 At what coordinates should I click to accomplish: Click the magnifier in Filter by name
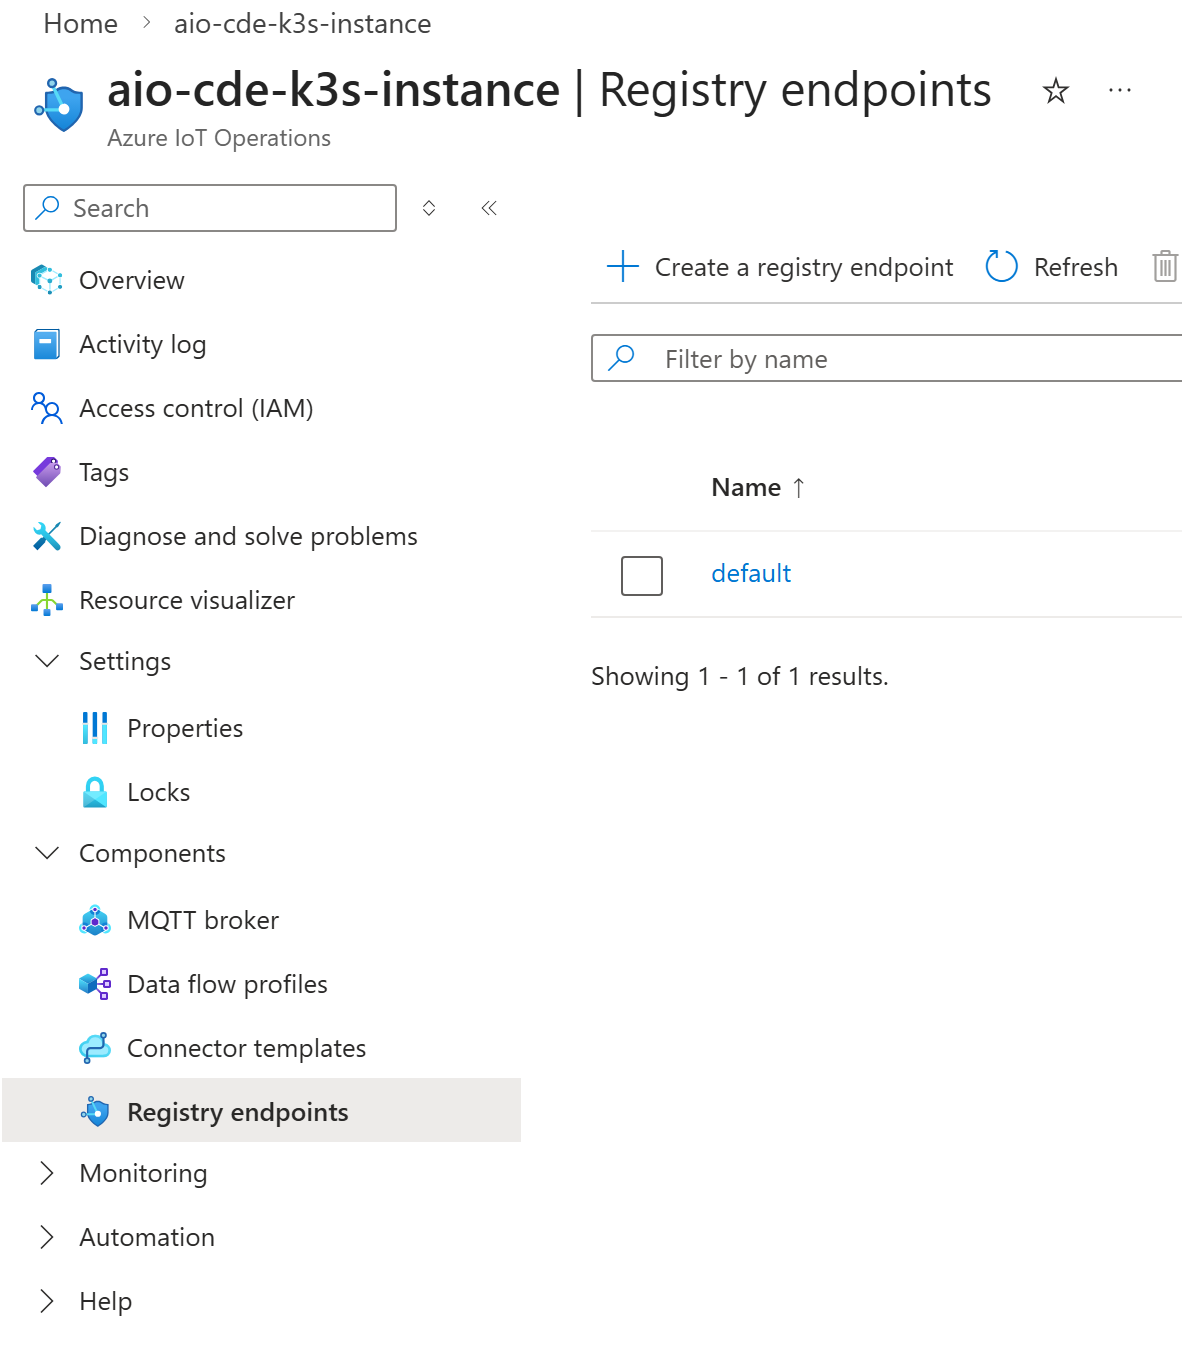pyautogui.click(x=622, y=358)
